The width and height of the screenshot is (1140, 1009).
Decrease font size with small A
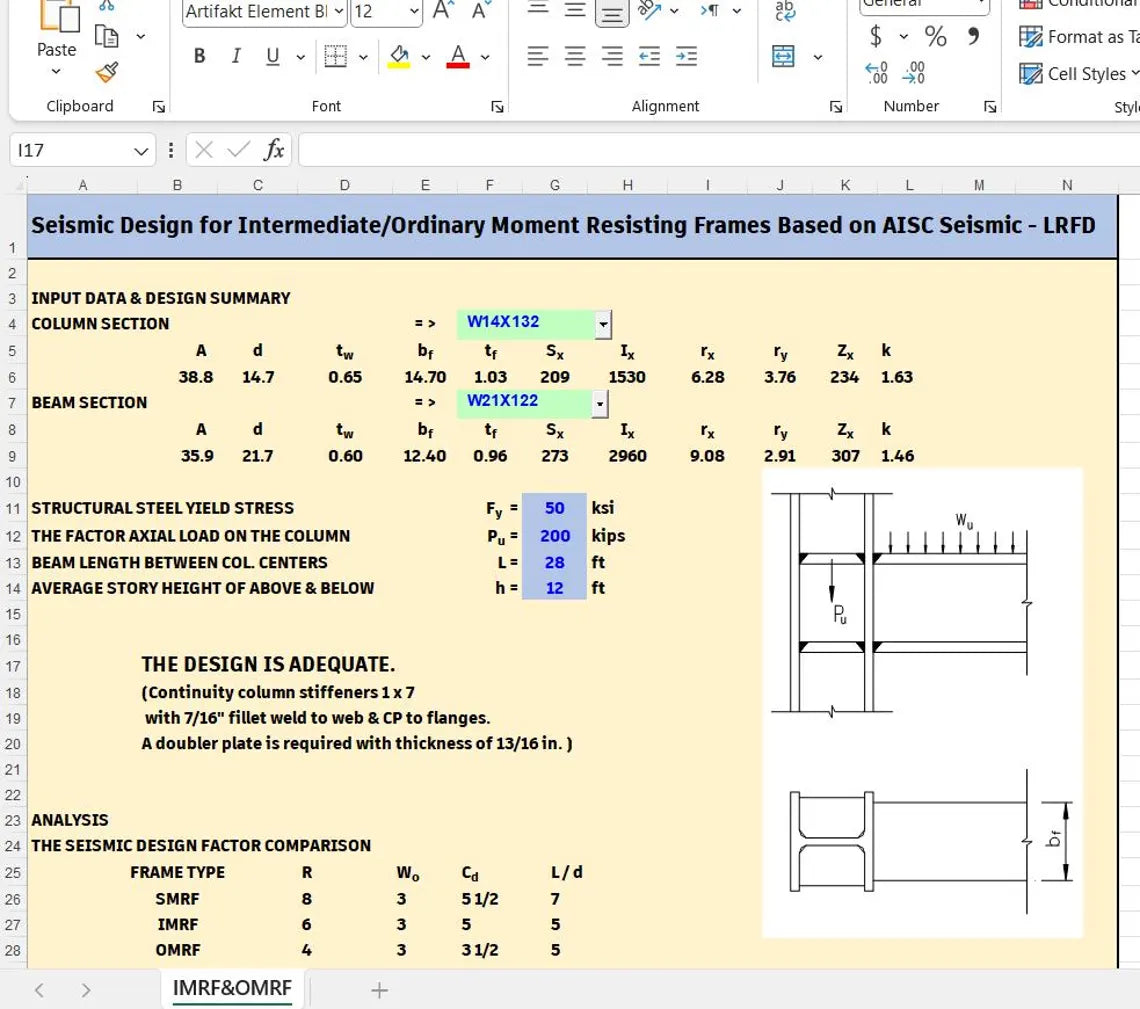click(x=481, y=11)
